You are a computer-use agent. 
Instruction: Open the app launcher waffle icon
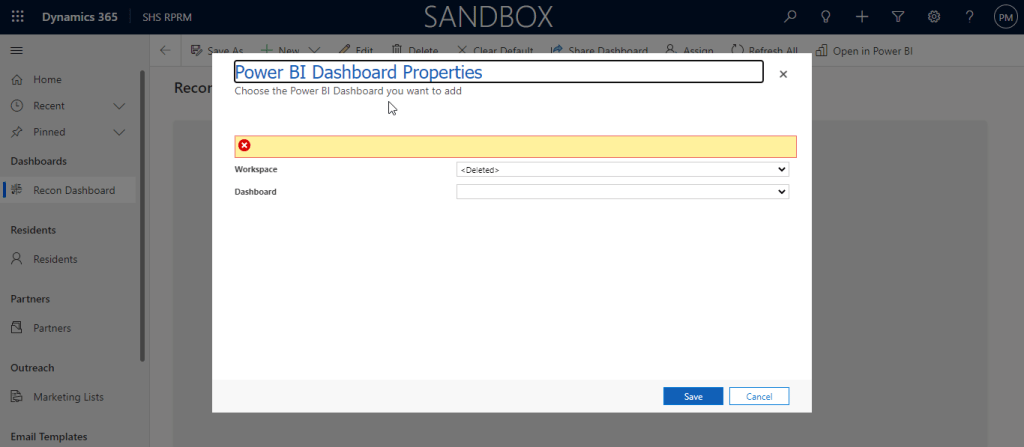point(17,17)
